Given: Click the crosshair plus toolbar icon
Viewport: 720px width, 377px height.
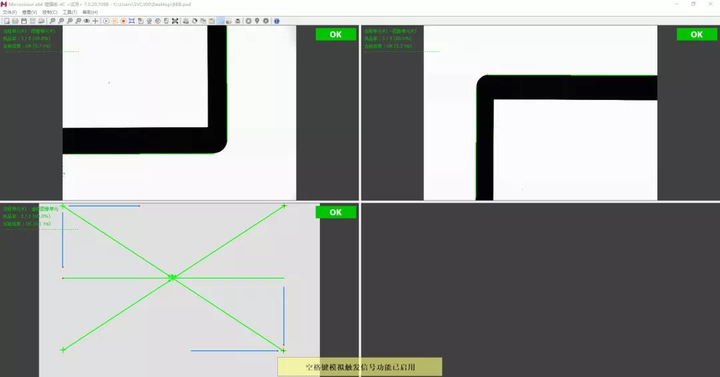Looking at the screenshot, I should coord(96,21).
